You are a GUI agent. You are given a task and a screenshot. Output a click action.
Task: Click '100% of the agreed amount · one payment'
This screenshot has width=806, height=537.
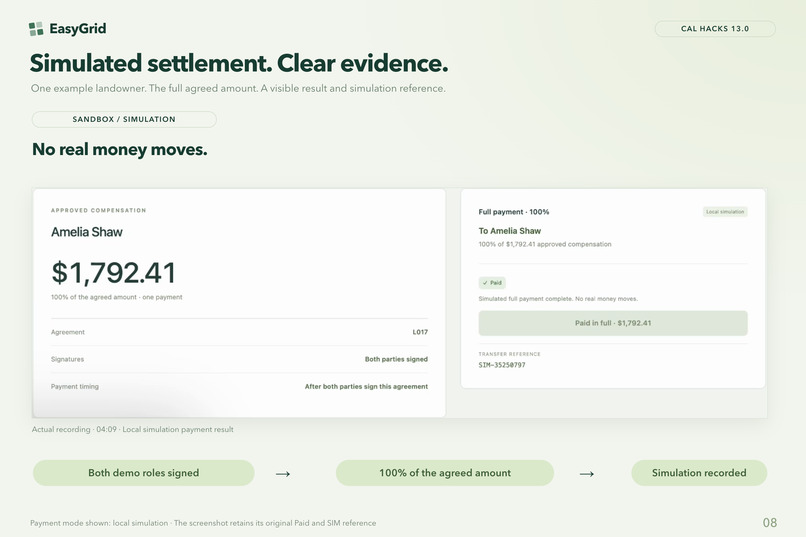(116, 297)
